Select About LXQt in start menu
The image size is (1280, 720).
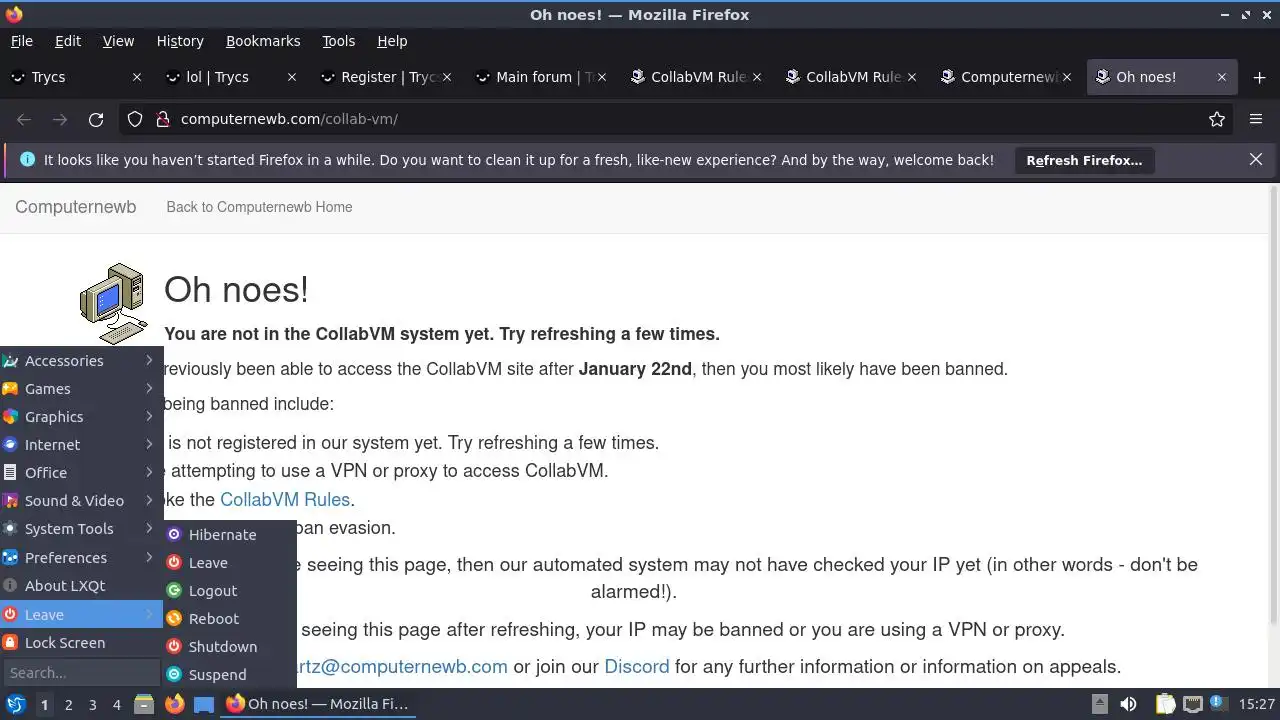(81, 586)
